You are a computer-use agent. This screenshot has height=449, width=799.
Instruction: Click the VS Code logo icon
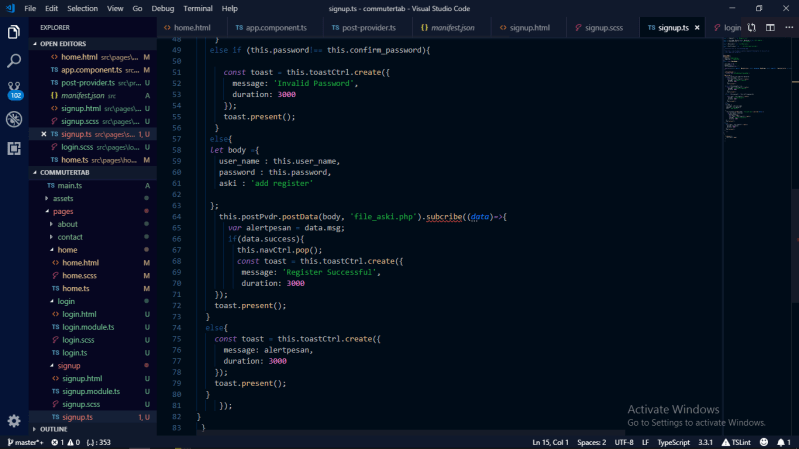10,8
